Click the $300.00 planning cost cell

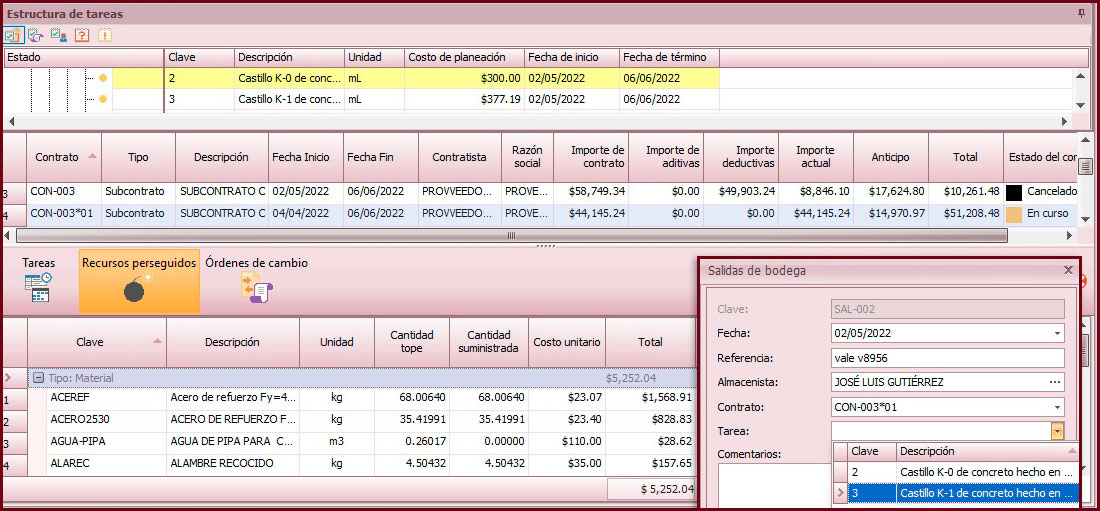[464, 78]
